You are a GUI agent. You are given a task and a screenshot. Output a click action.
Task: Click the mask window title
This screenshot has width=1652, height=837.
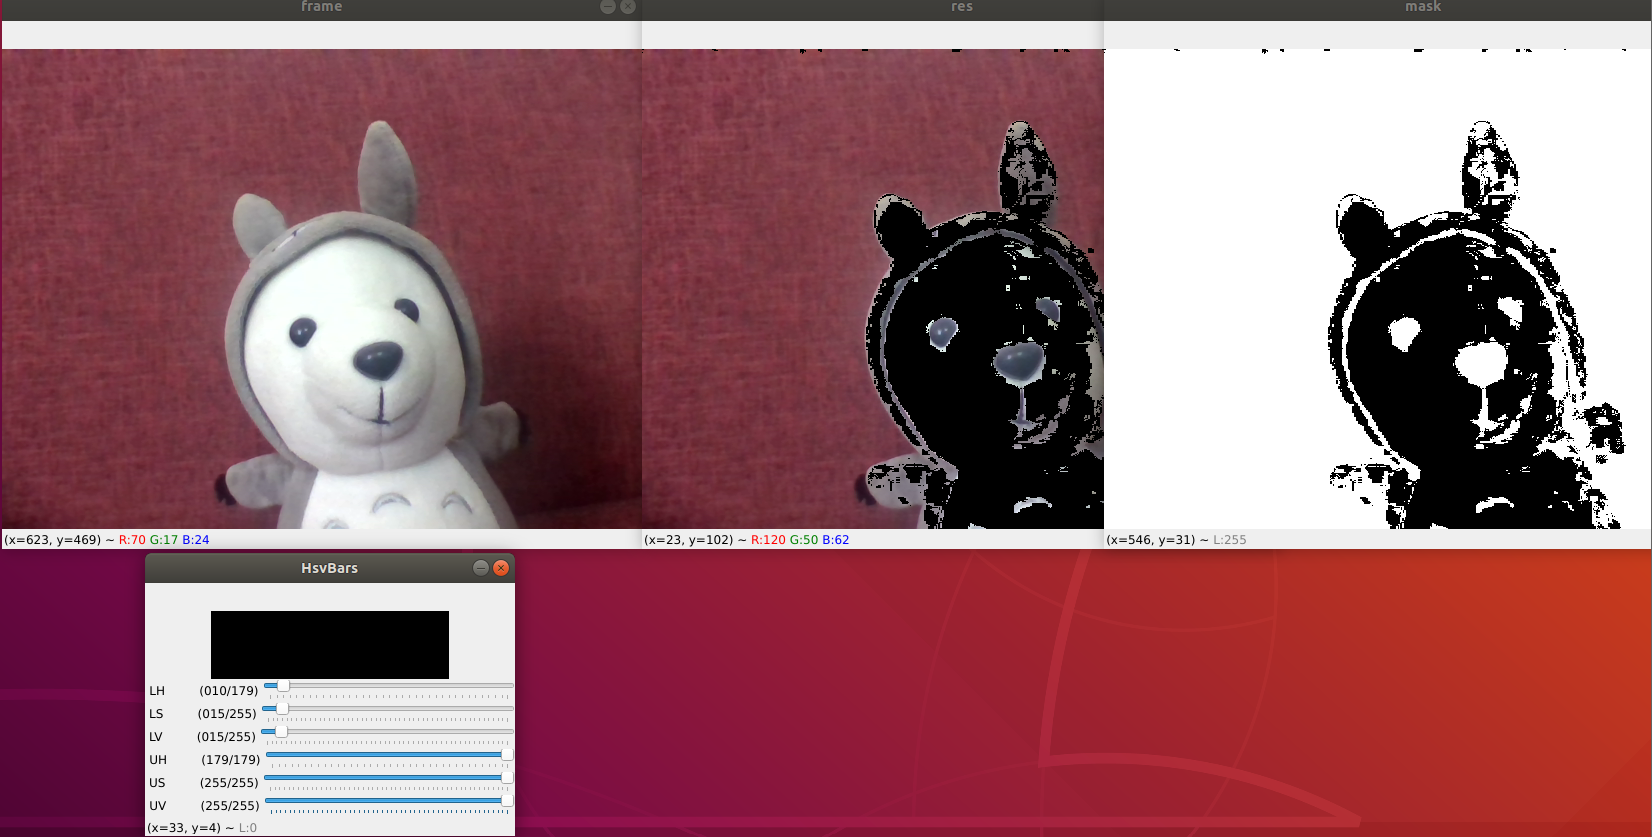[1423, 6]
